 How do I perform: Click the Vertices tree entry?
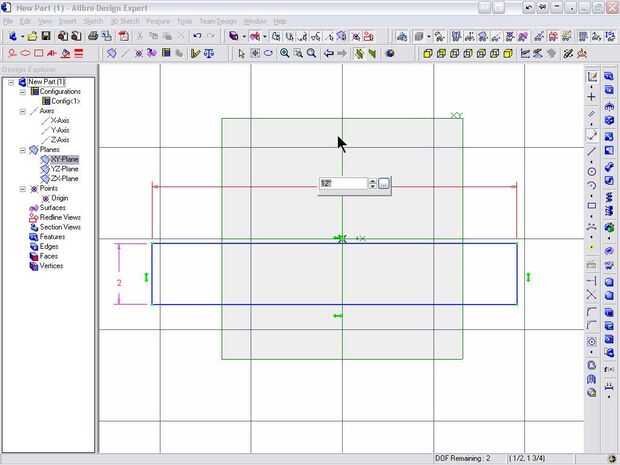coord(51,266)
